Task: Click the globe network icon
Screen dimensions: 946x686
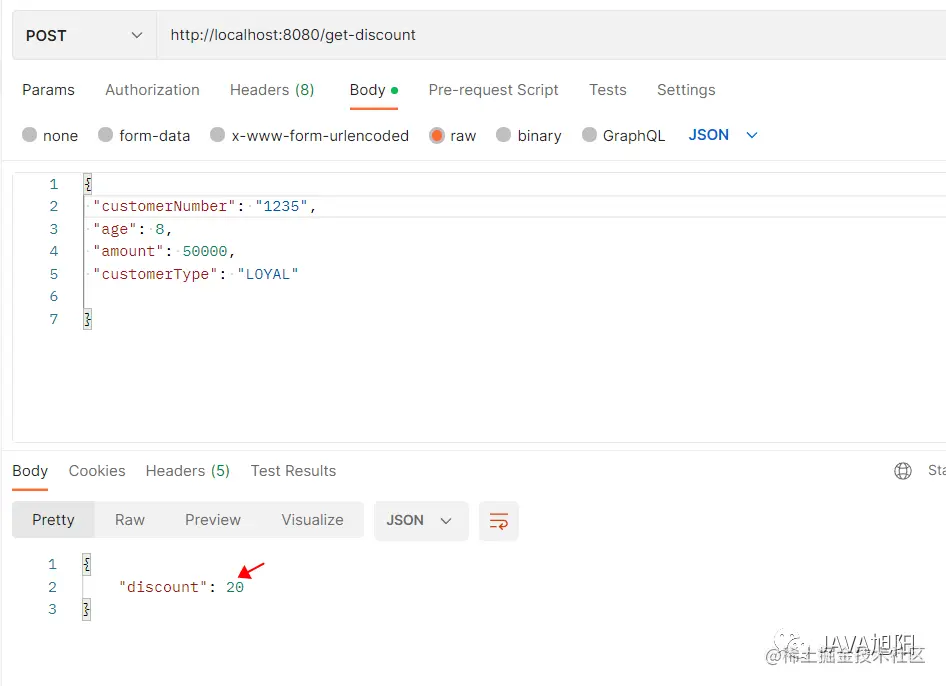Action: click(x=903, y=471)
